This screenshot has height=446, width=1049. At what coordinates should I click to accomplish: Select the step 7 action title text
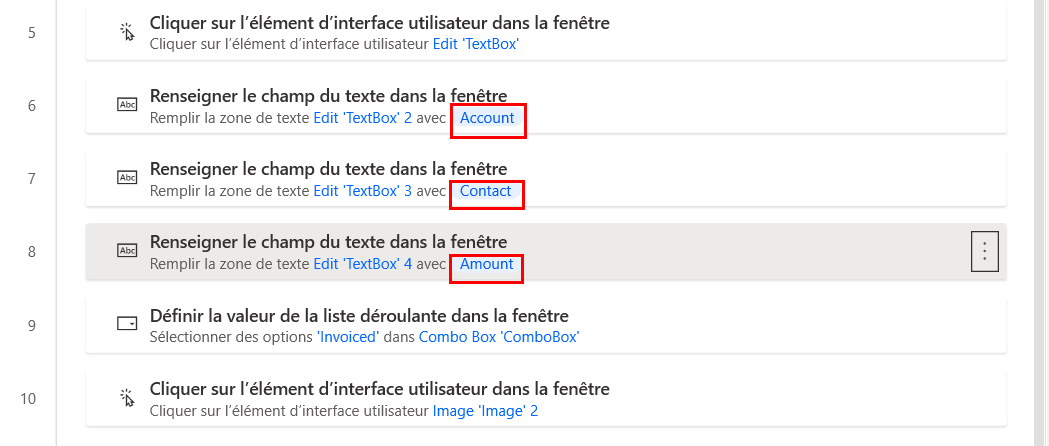click(328, 168)
